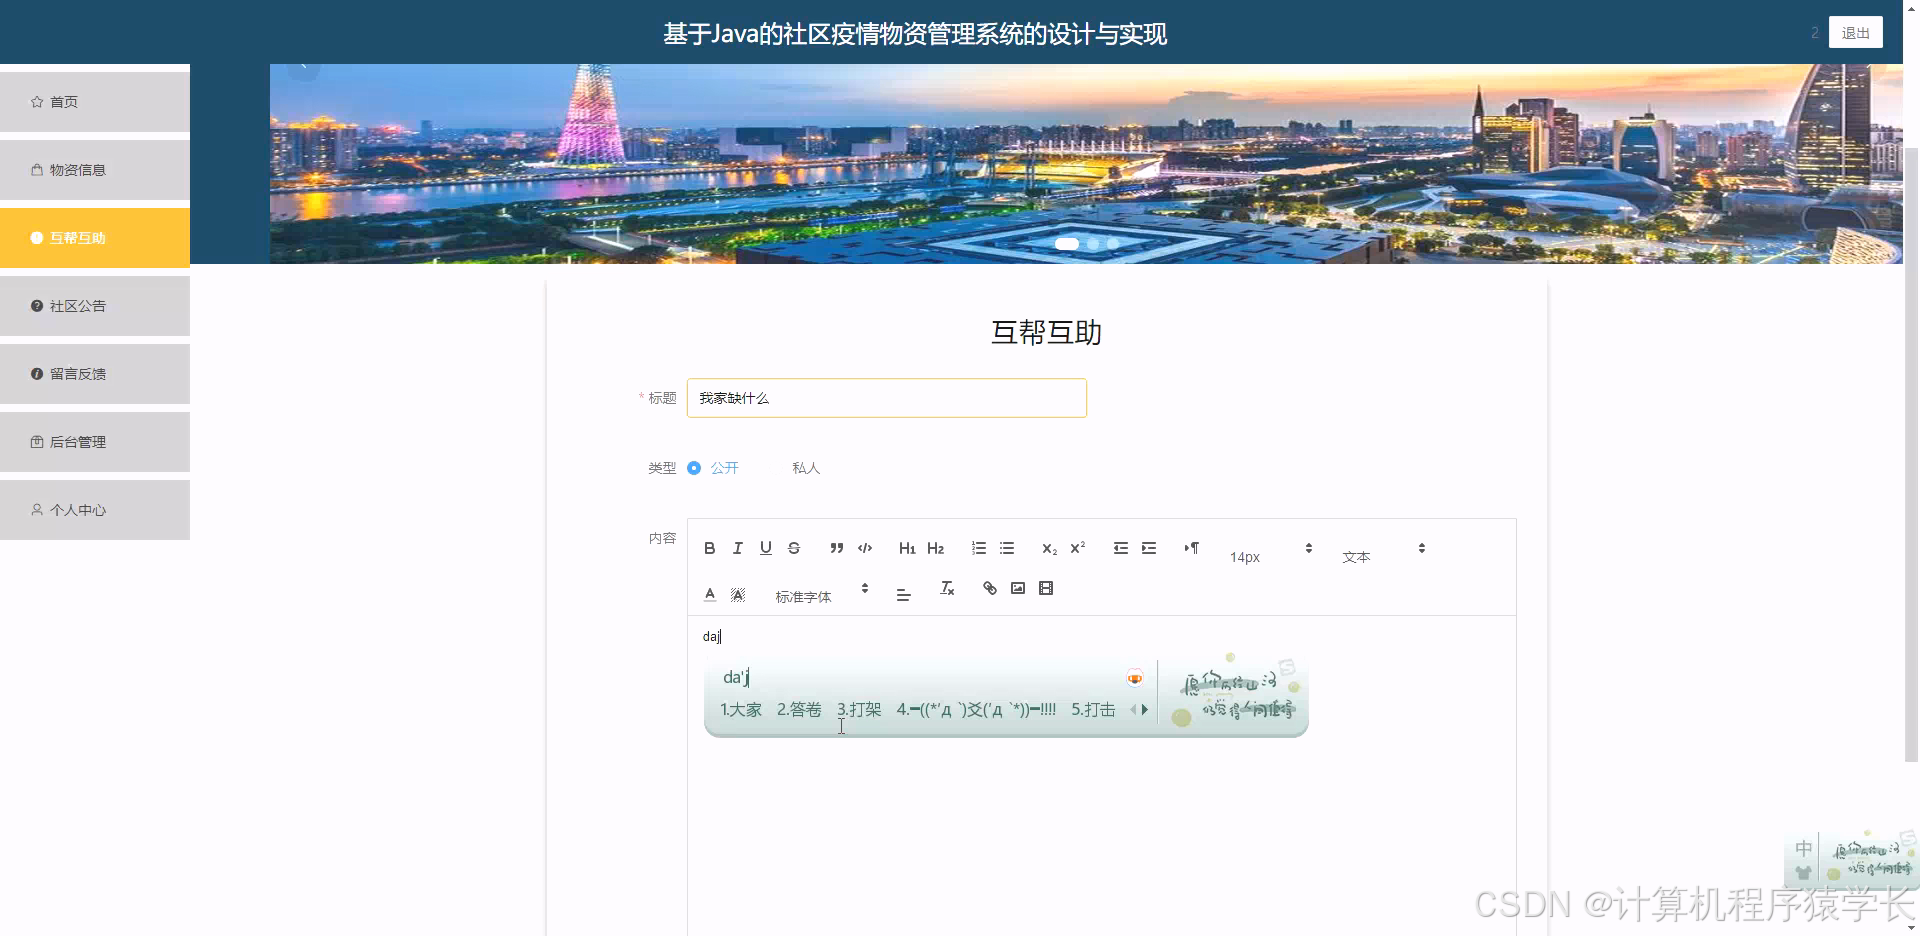Screen dimensions: 1920x936
Task: Click the subscript formatting icon
Action: point(1048,547)
